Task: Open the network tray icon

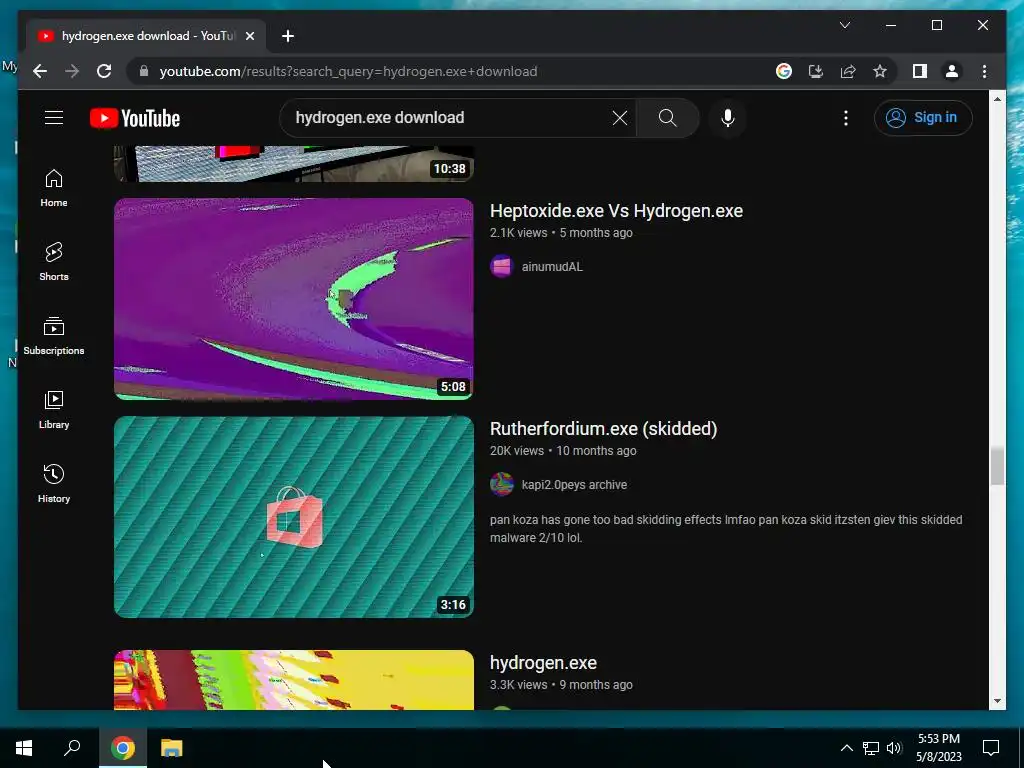Action: coord(871,748)
